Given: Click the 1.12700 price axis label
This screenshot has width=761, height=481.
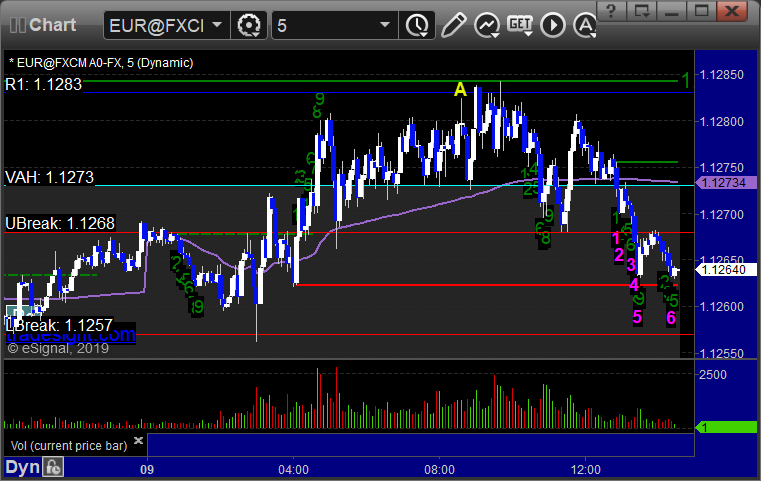Looking at the screenshot, I should point(722,214).
